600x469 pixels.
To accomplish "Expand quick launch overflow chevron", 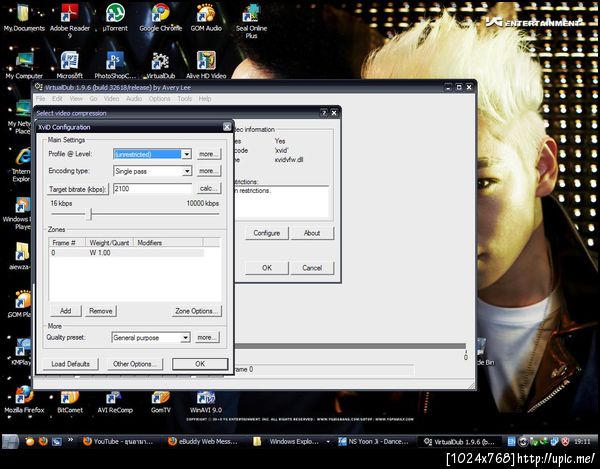I will (70, 440).
